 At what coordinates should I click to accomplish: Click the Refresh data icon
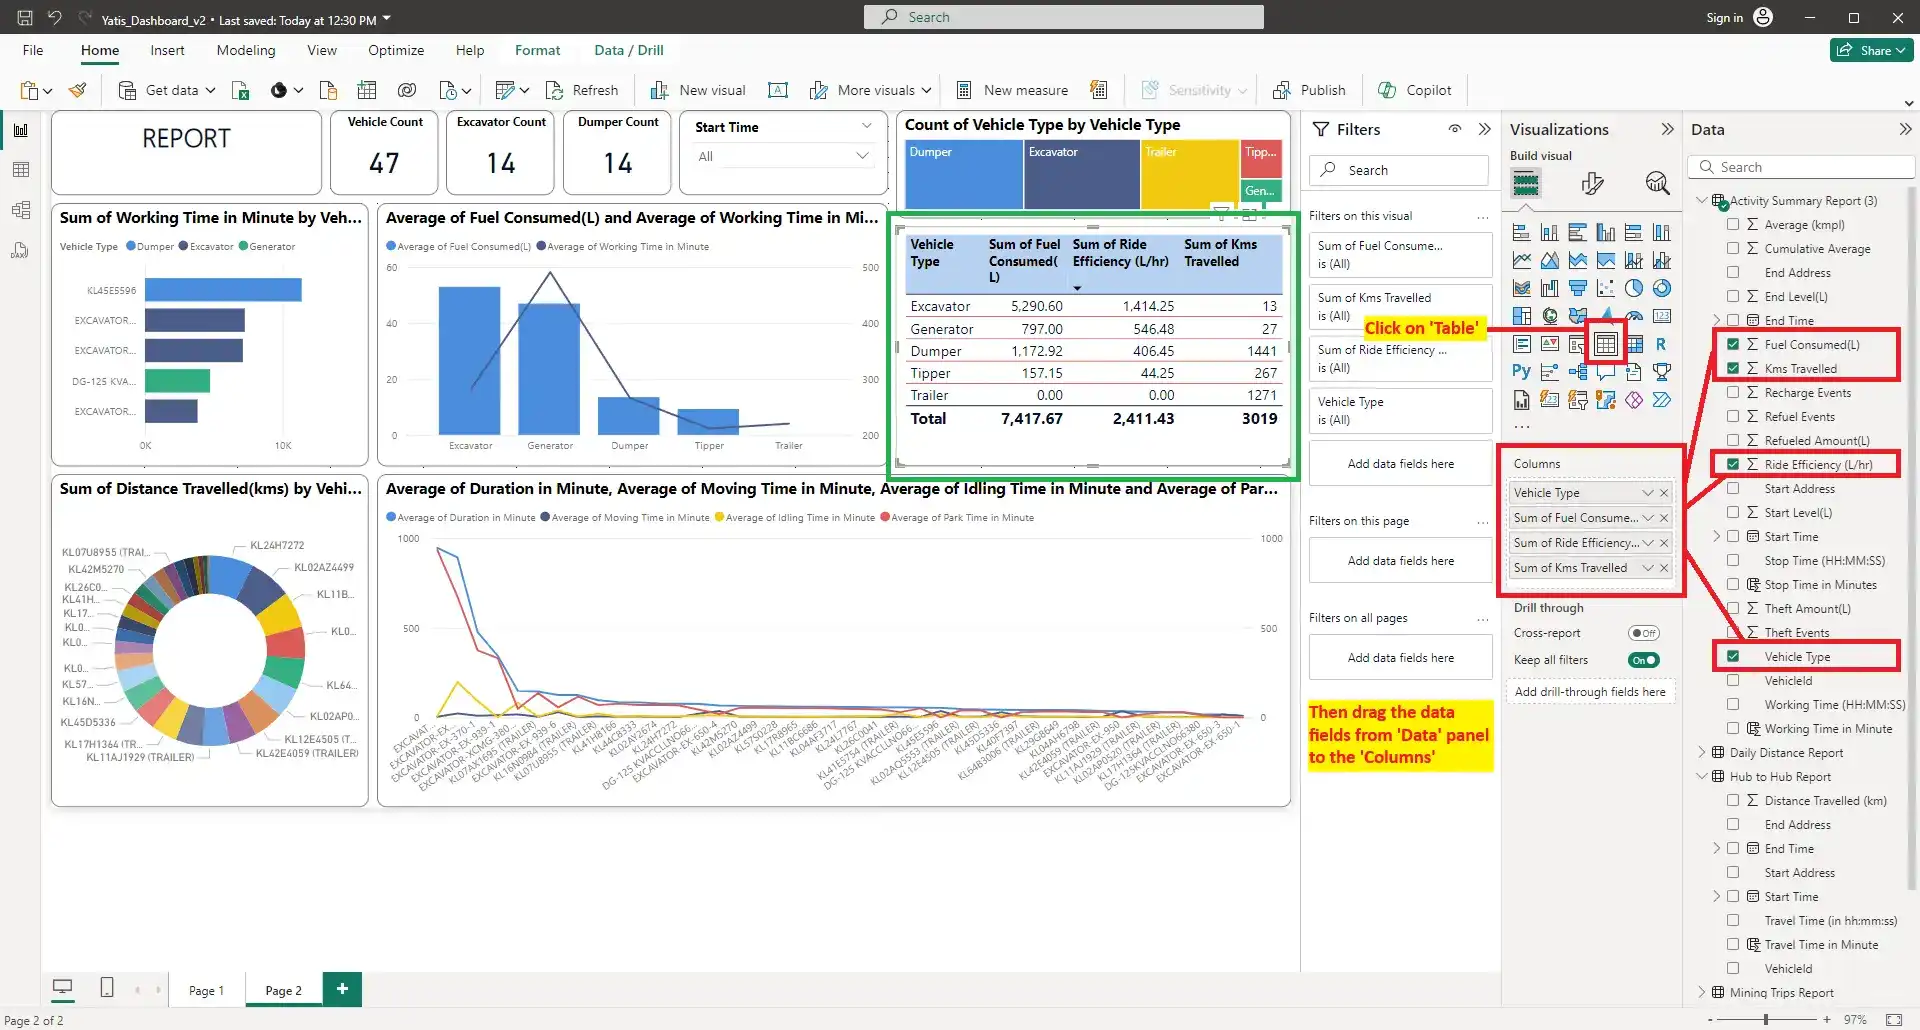pyautogui.click(x=555, y=90)
